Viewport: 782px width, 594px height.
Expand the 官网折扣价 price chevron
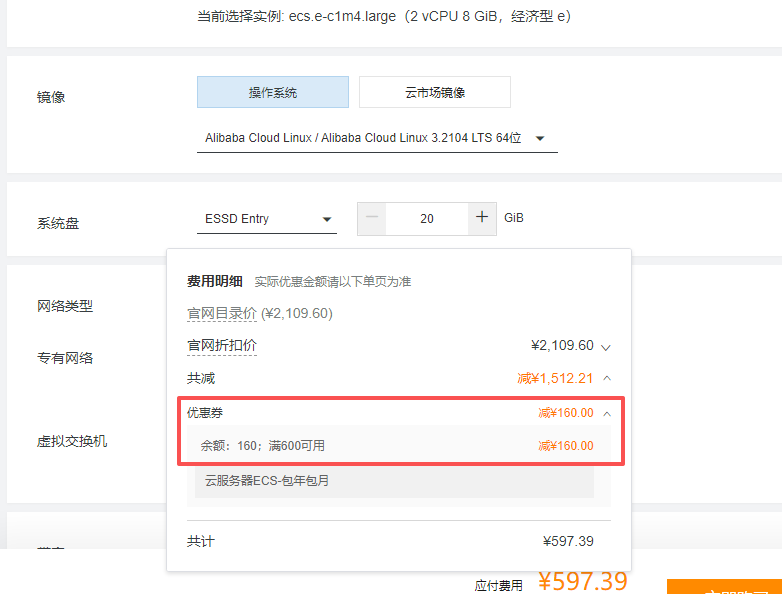coord(605,346)
